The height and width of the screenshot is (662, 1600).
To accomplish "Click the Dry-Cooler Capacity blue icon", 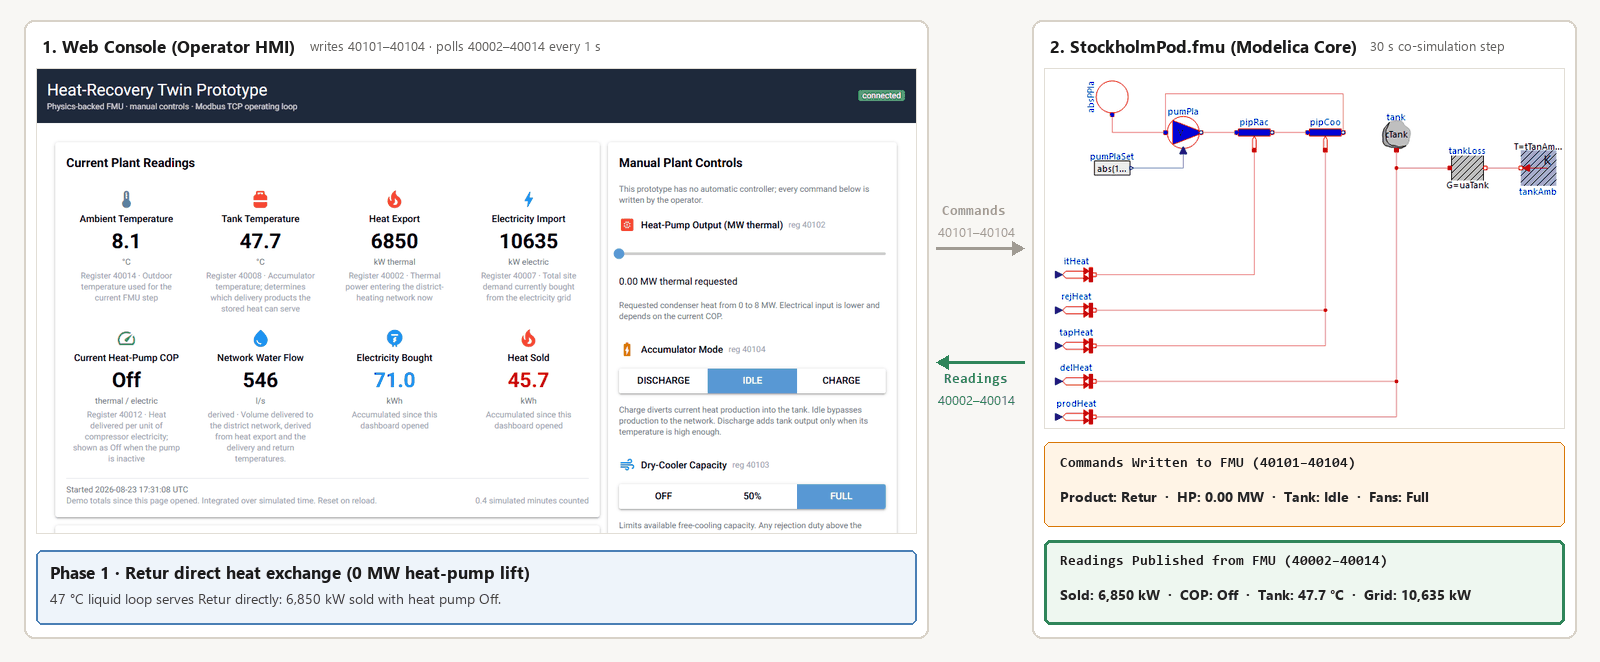I will (627, 465).
